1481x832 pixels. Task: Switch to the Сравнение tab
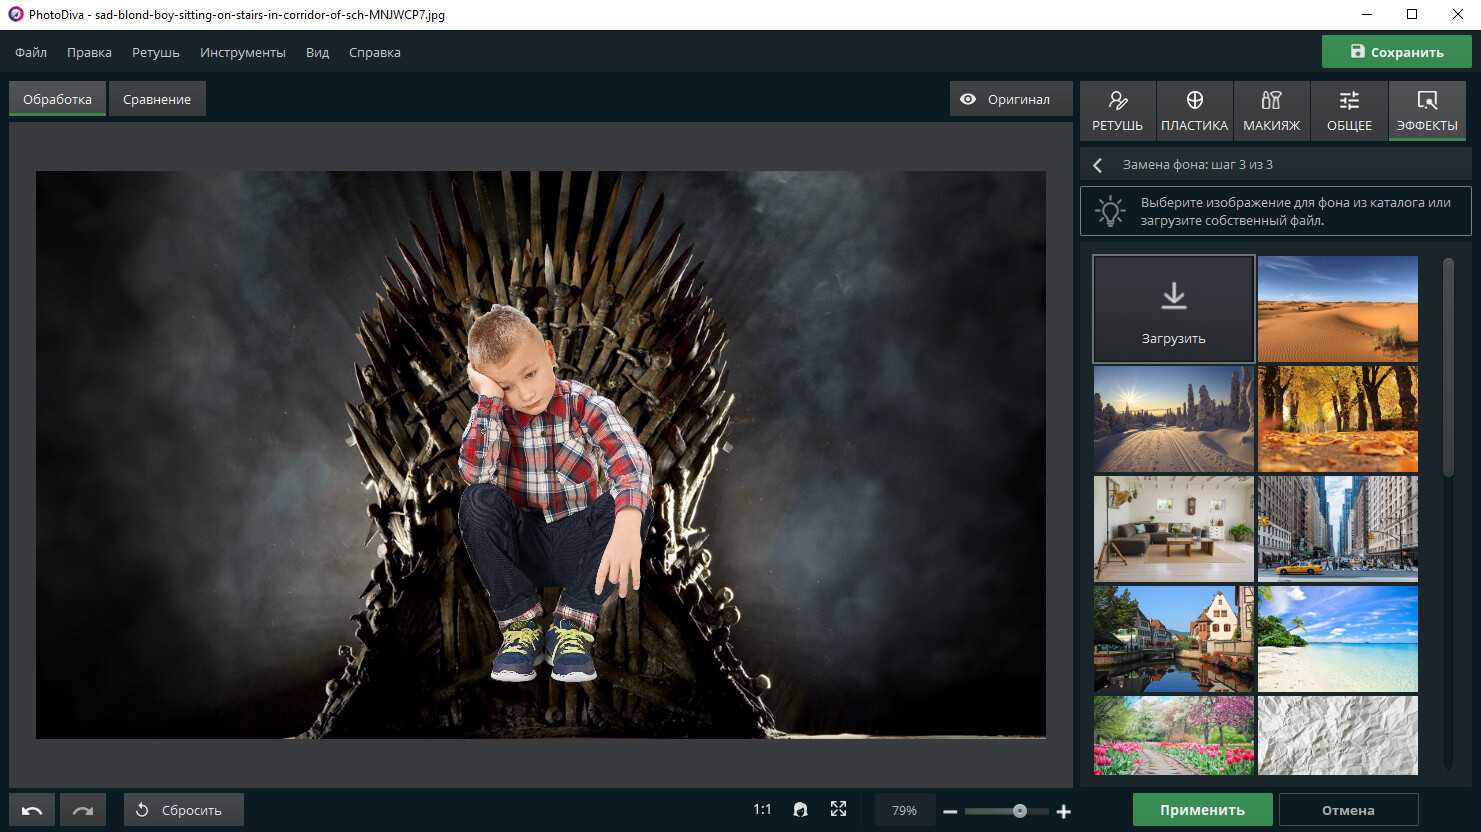[157, 99]
